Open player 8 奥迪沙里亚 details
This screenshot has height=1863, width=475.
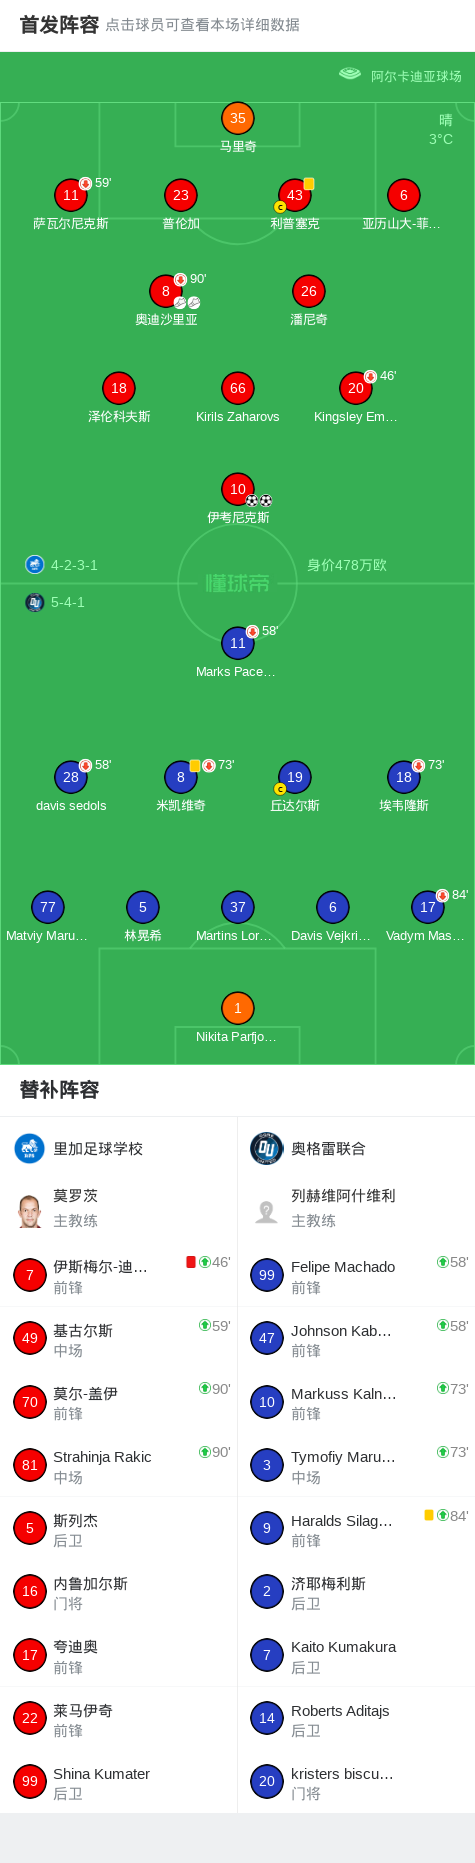[166, 291]
